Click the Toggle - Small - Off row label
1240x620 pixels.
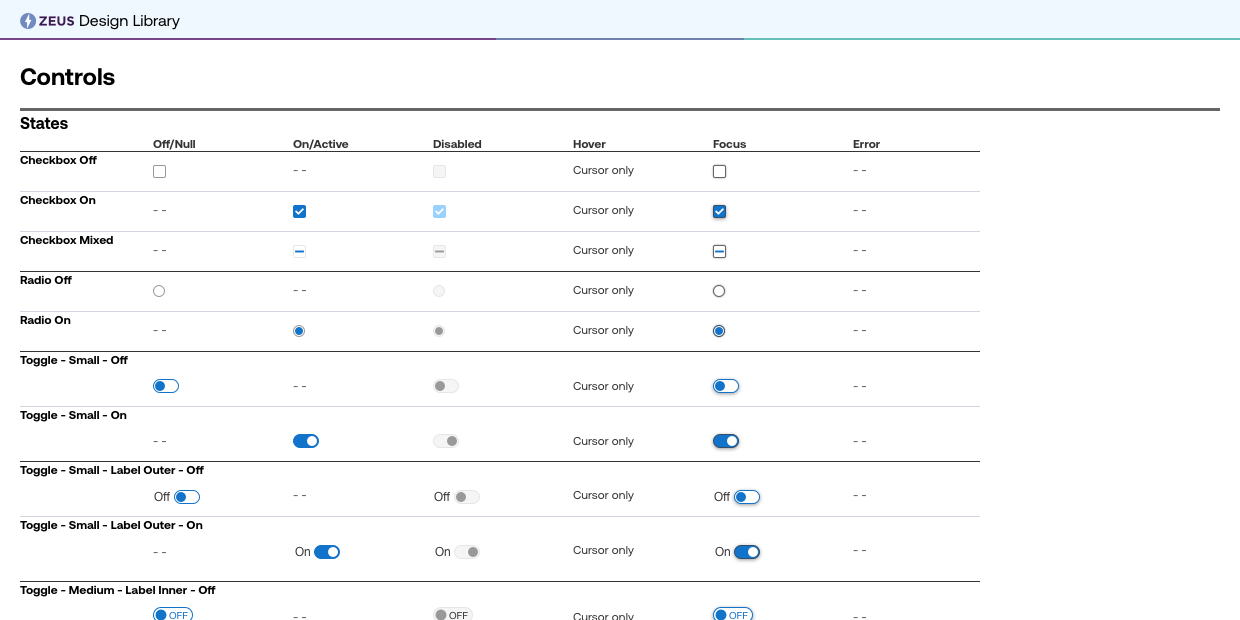click(x=74, y=360)
